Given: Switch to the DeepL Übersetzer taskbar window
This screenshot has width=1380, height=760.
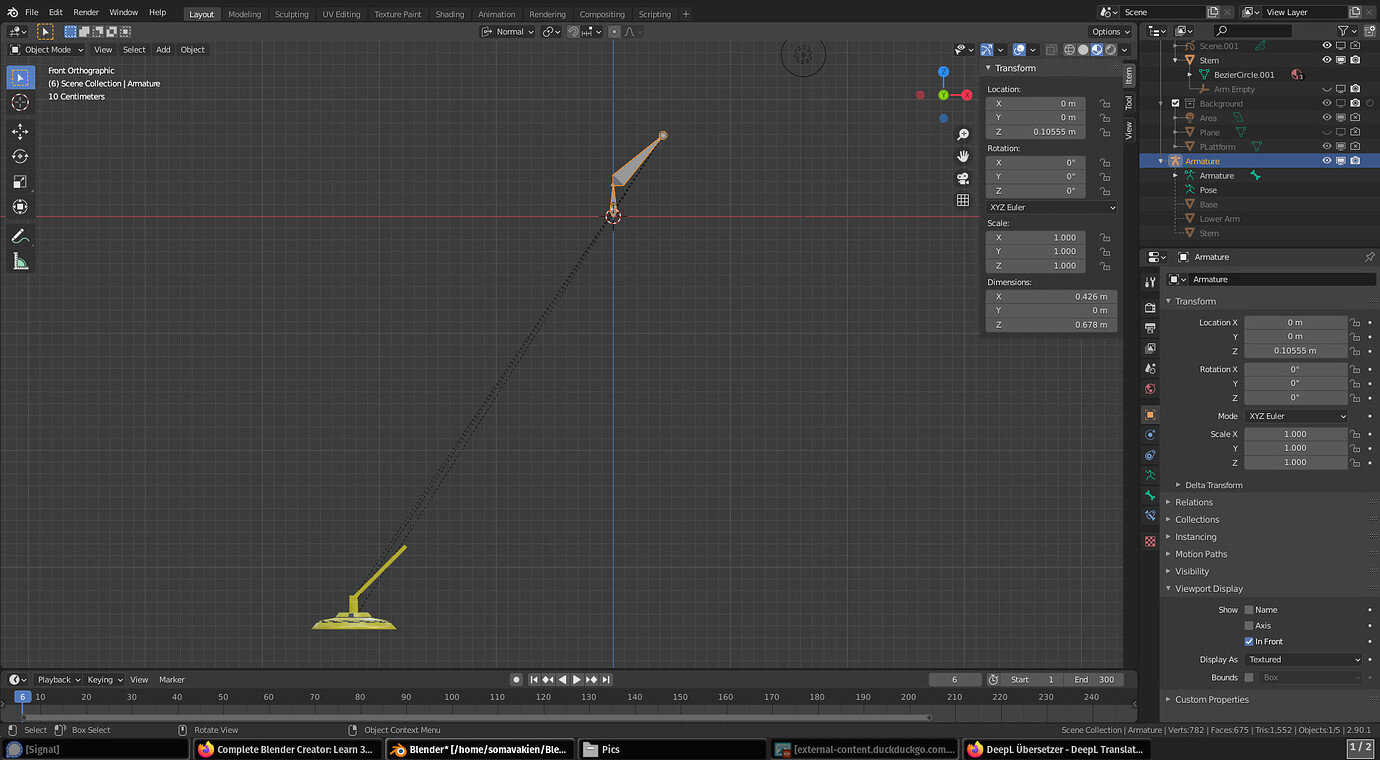Looking at the screenshot, I should pos(1056,748).
